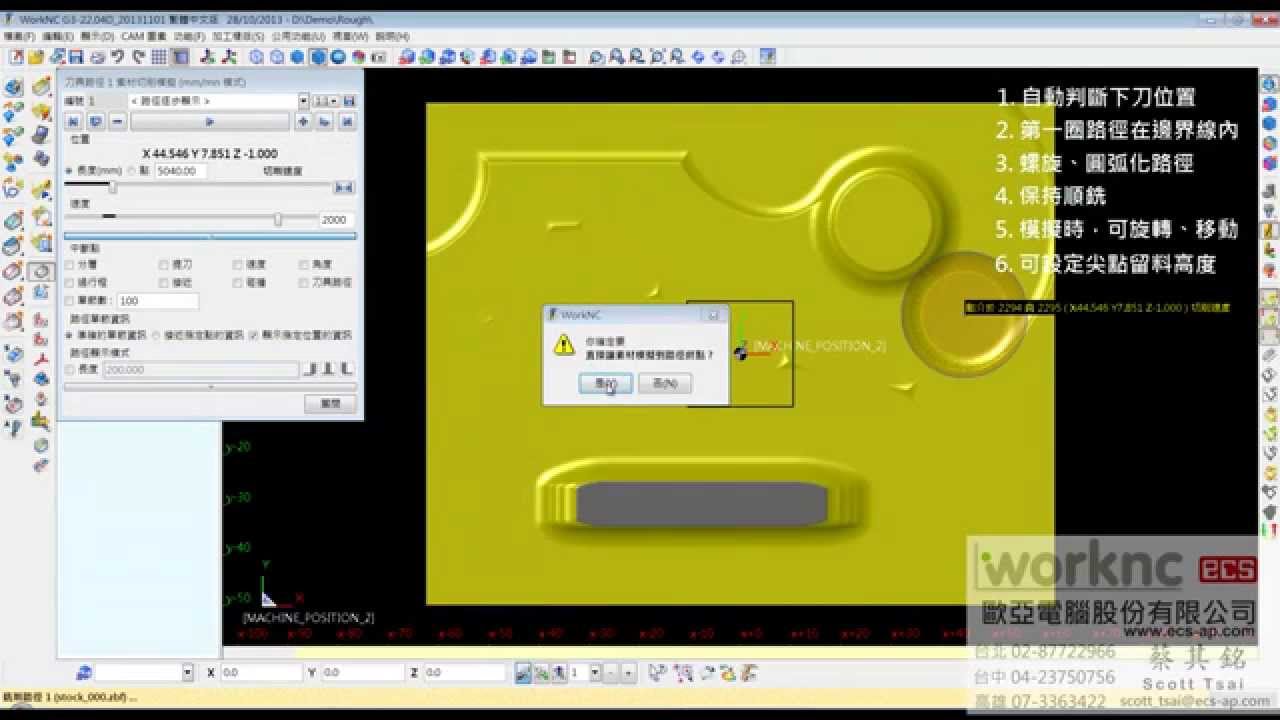
Task: Click the position slider handle
Action: point(112,187)
